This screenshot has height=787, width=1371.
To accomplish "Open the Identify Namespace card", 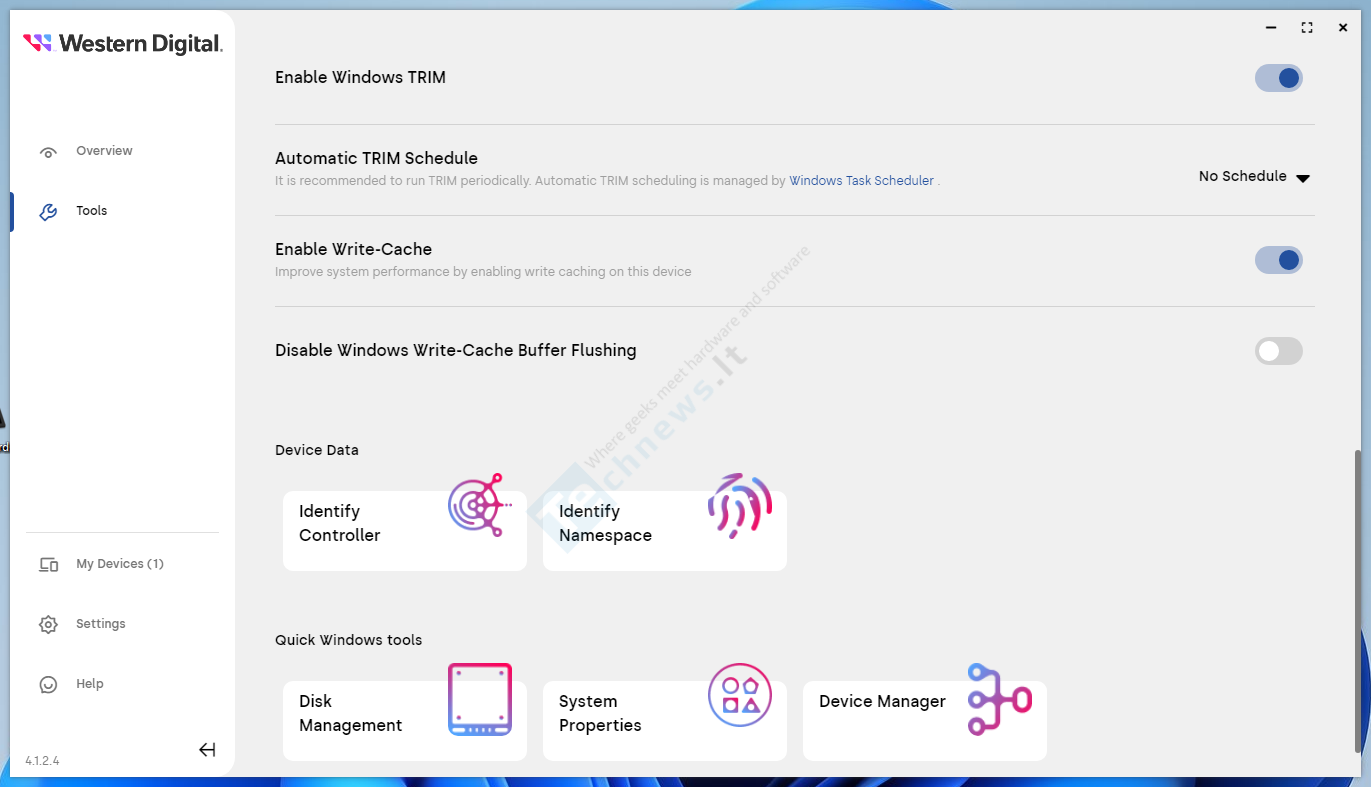I will coord(665,531).
